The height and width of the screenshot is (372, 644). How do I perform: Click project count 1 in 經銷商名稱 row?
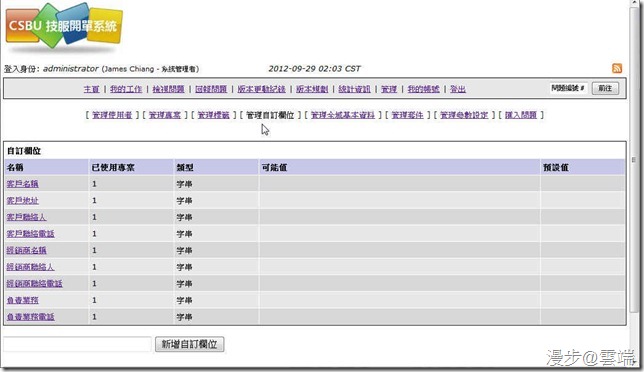tap(94, 250)
